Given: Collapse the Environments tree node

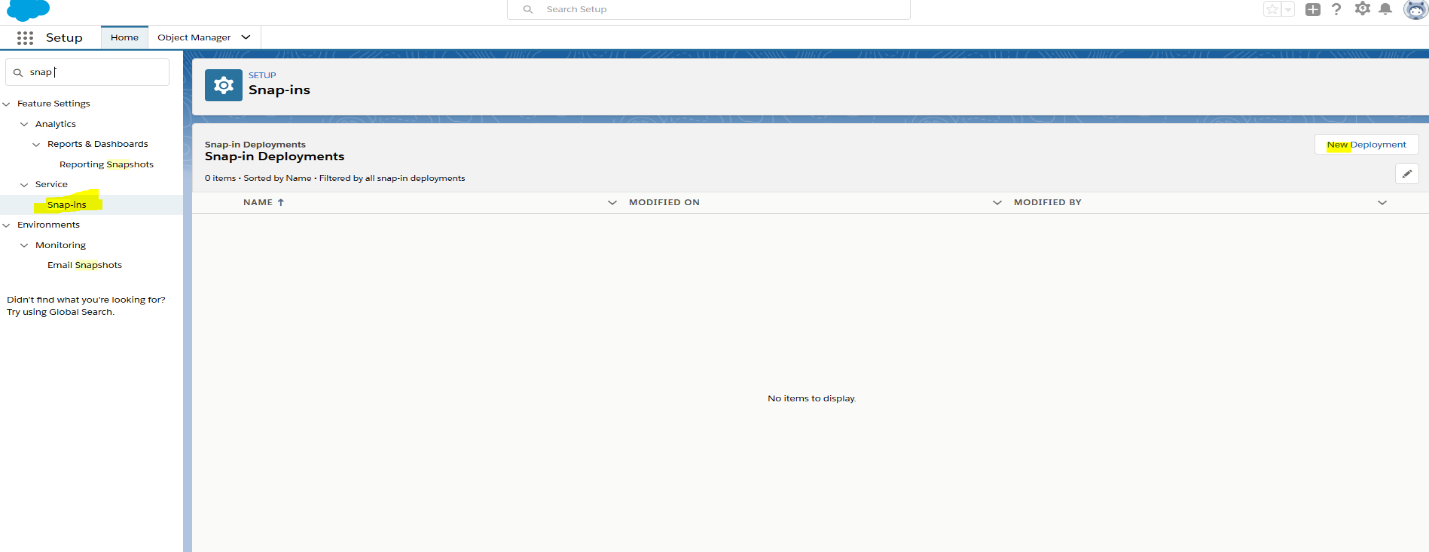Looking at the screenshot, I should [x=8, y=225].
